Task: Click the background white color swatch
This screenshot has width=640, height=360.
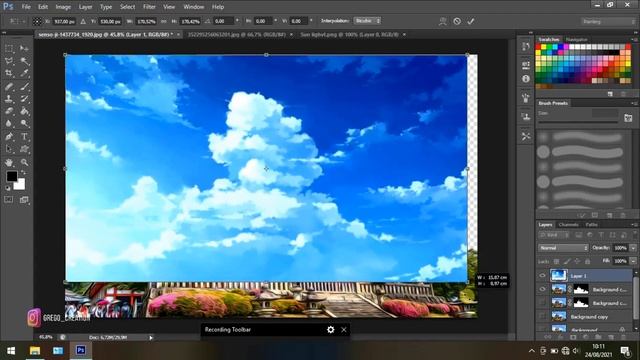Action: (x=20, y=185)
